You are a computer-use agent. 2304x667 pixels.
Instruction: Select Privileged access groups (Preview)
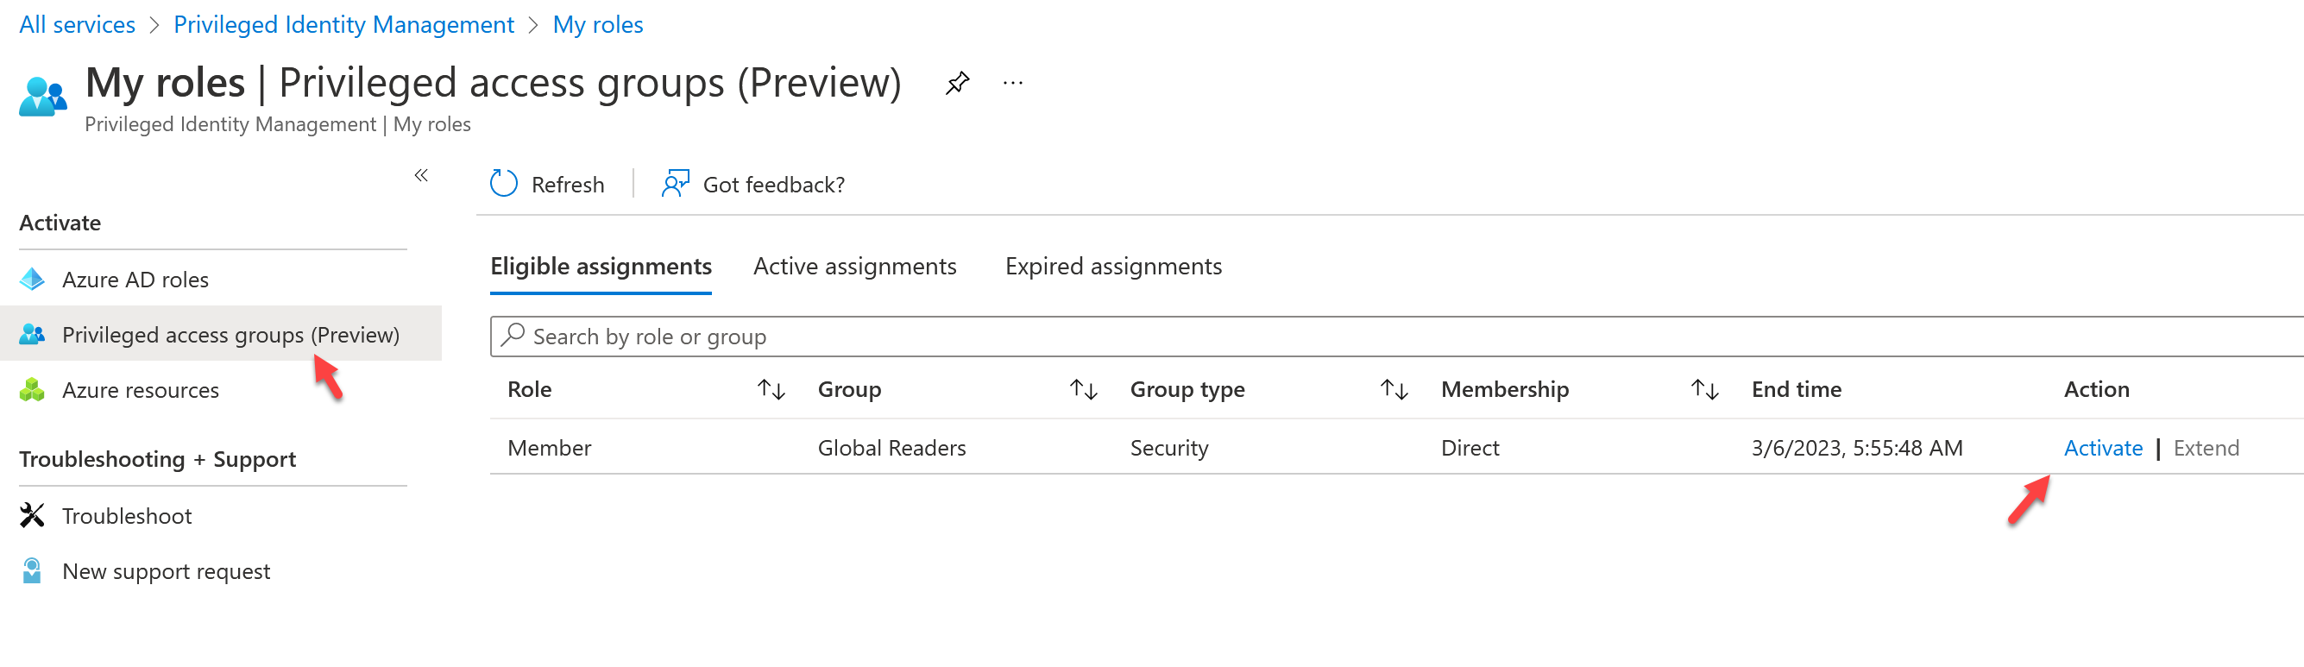coord(230,335)
